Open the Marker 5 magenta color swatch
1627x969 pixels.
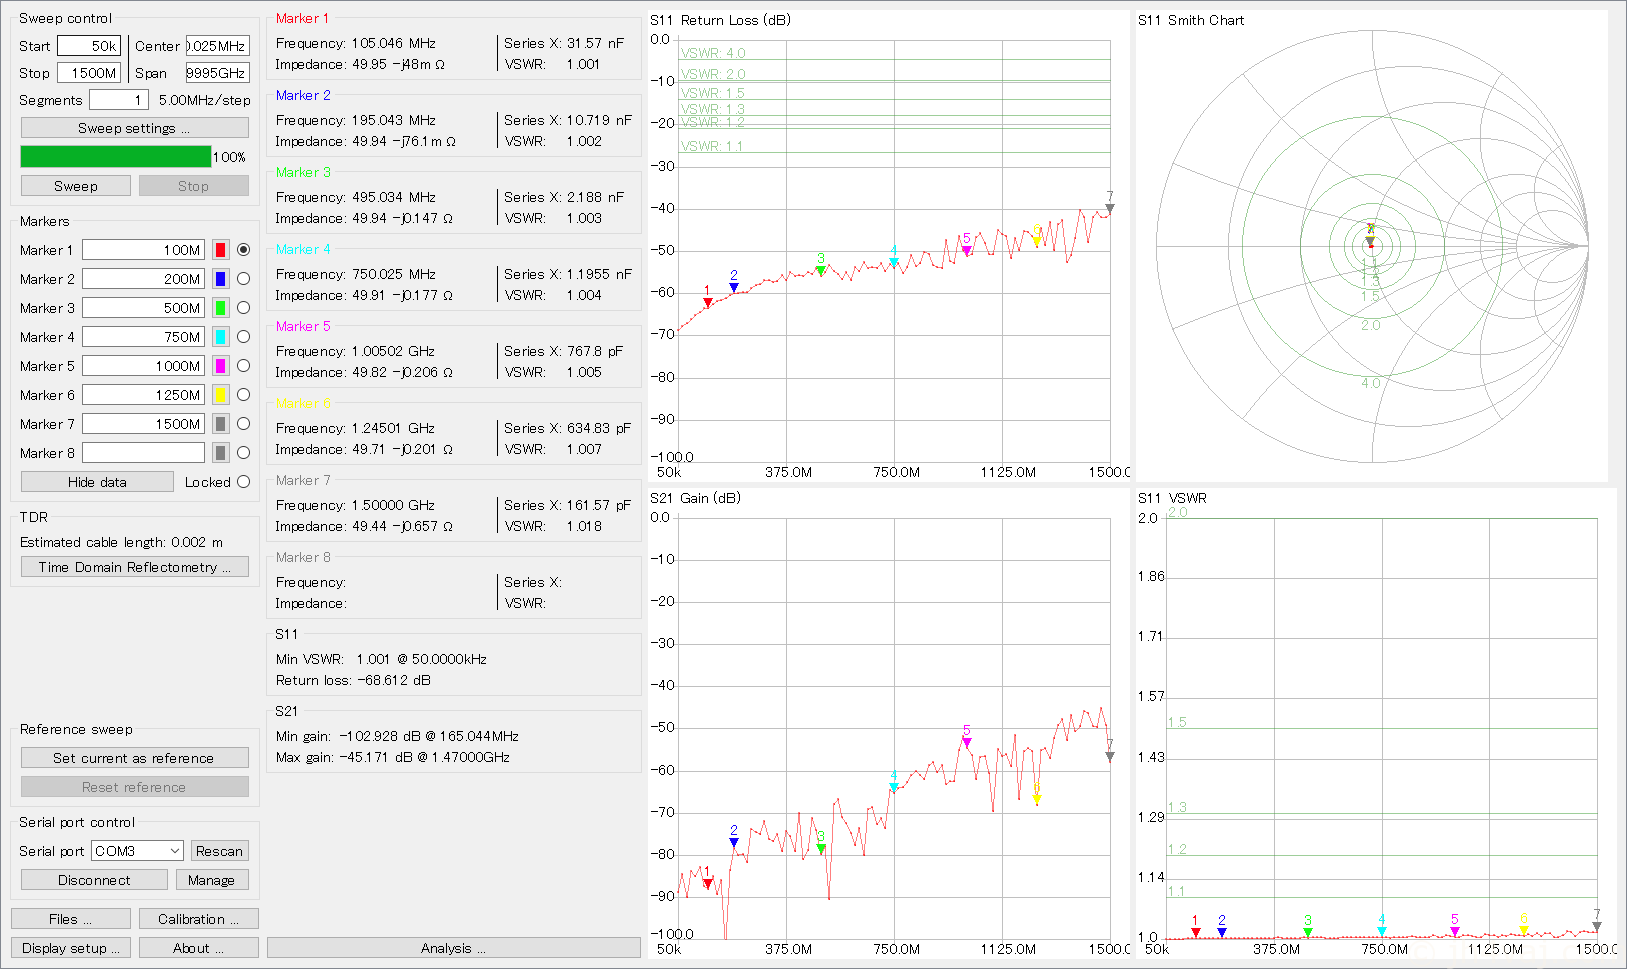[x=221, y=366]
